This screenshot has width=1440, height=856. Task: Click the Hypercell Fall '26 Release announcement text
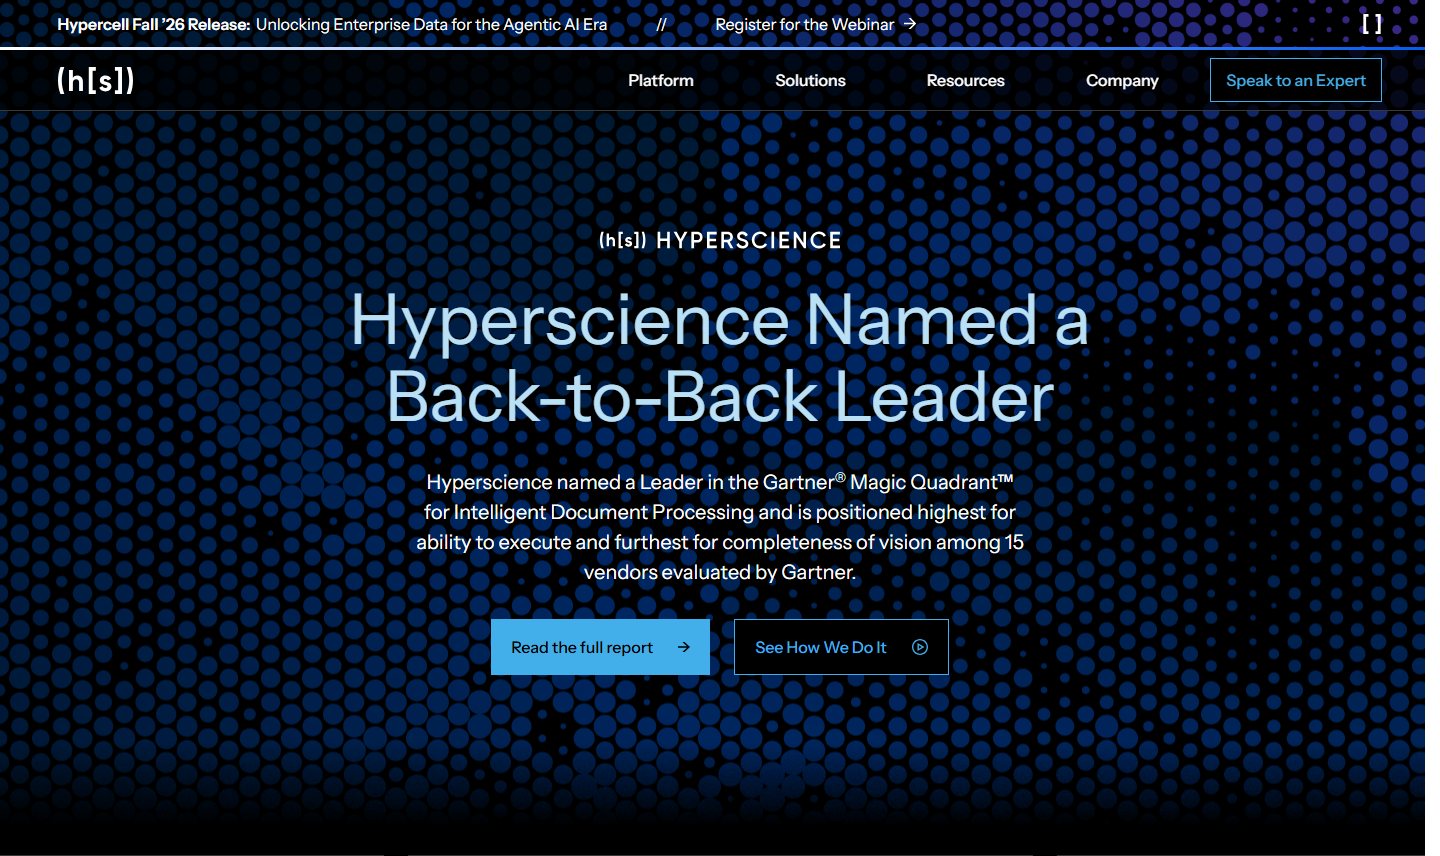point(332,24)
